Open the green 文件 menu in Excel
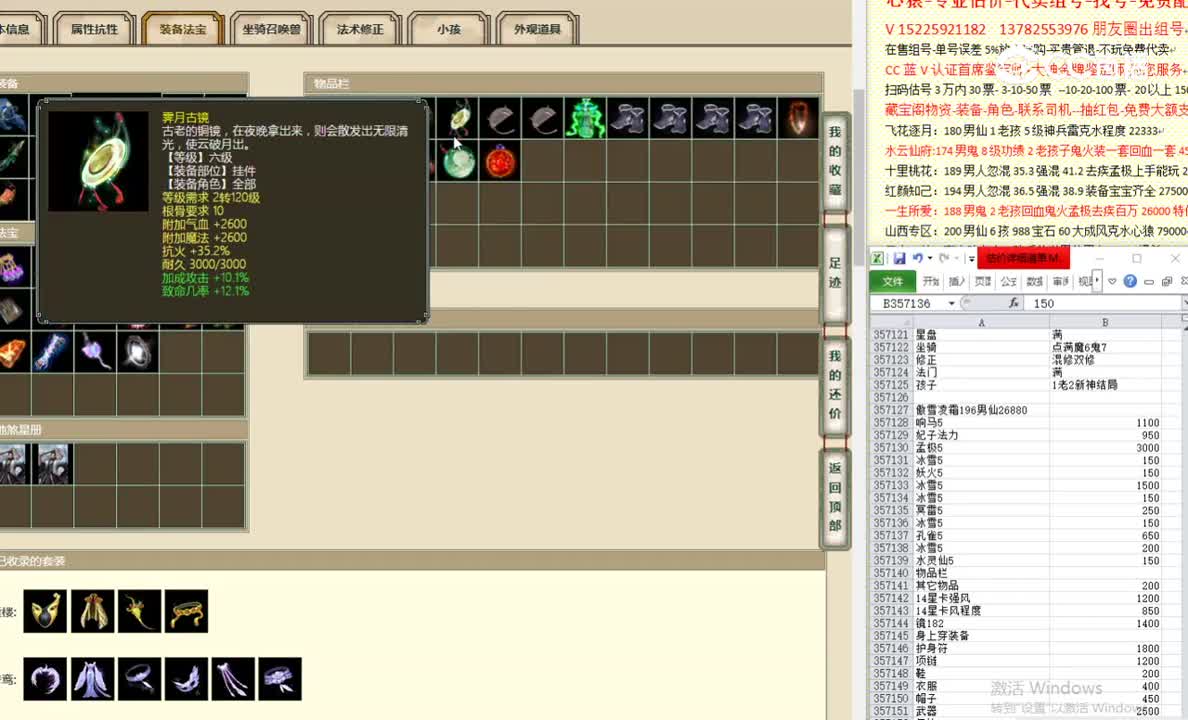The height and width of the screenshot is (720, 1188). (893, 282)
